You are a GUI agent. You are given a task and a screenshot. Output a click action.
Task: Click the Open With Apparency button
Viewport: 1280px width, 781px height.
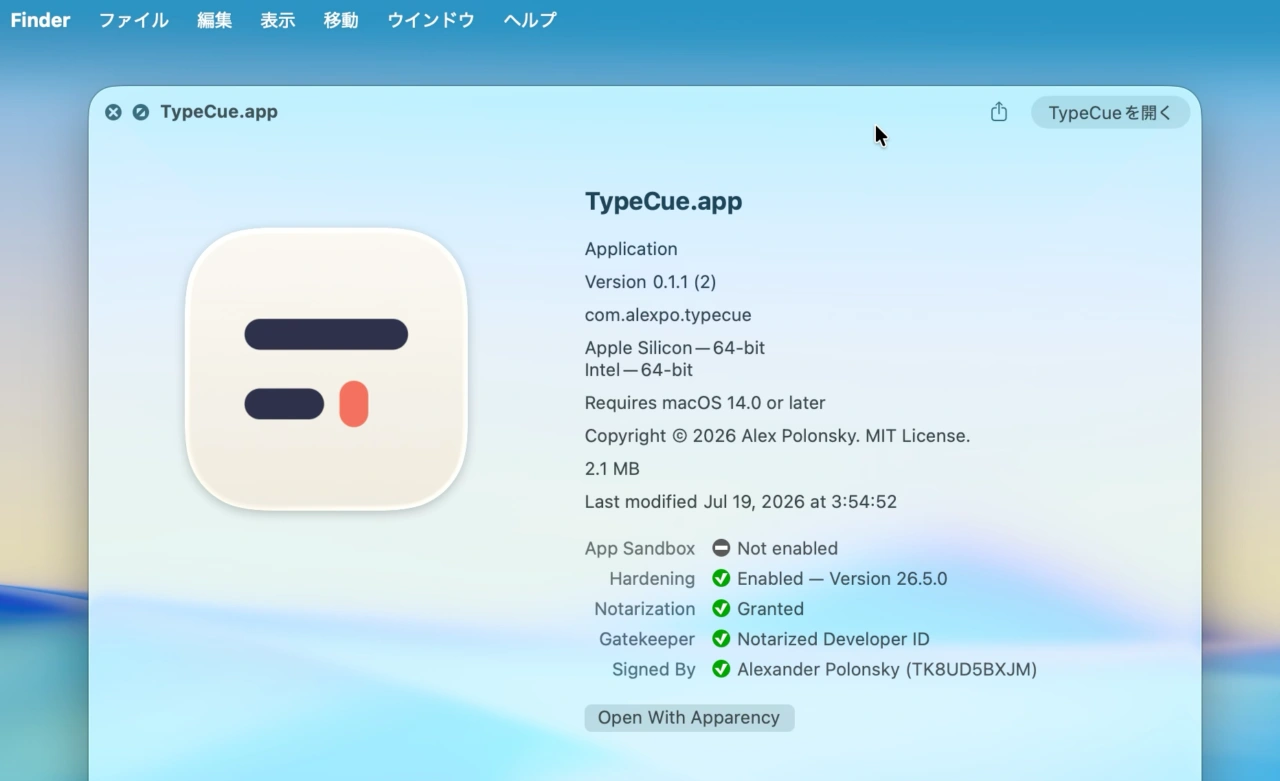pyautogui.click(x=689, y=718)
